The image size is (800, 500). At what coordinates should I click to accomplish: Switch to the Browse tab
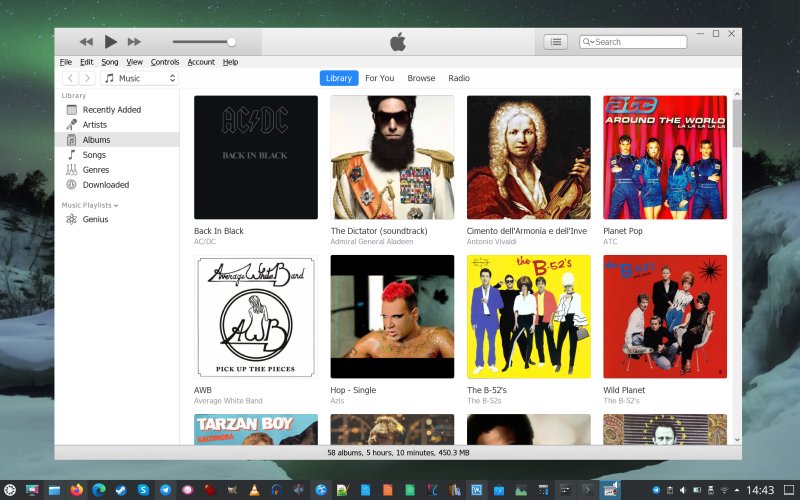click(421, 78)
